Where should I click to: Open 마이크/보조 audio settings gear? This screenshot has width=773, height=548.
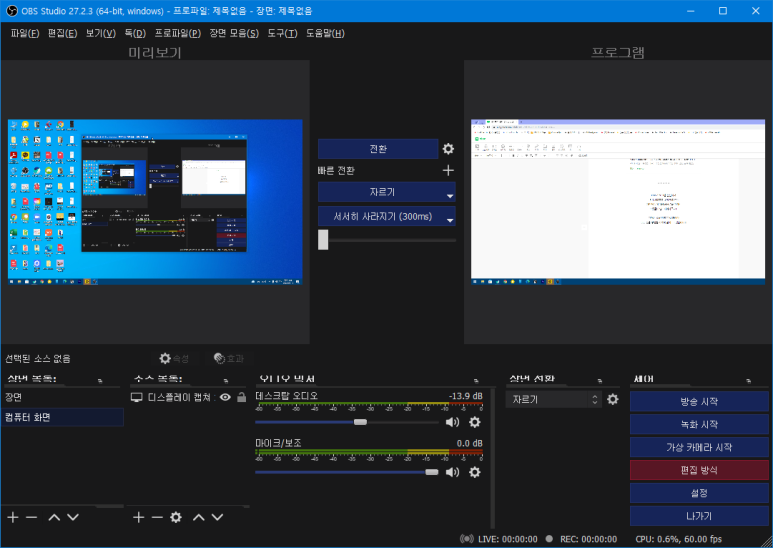(475, 472)
